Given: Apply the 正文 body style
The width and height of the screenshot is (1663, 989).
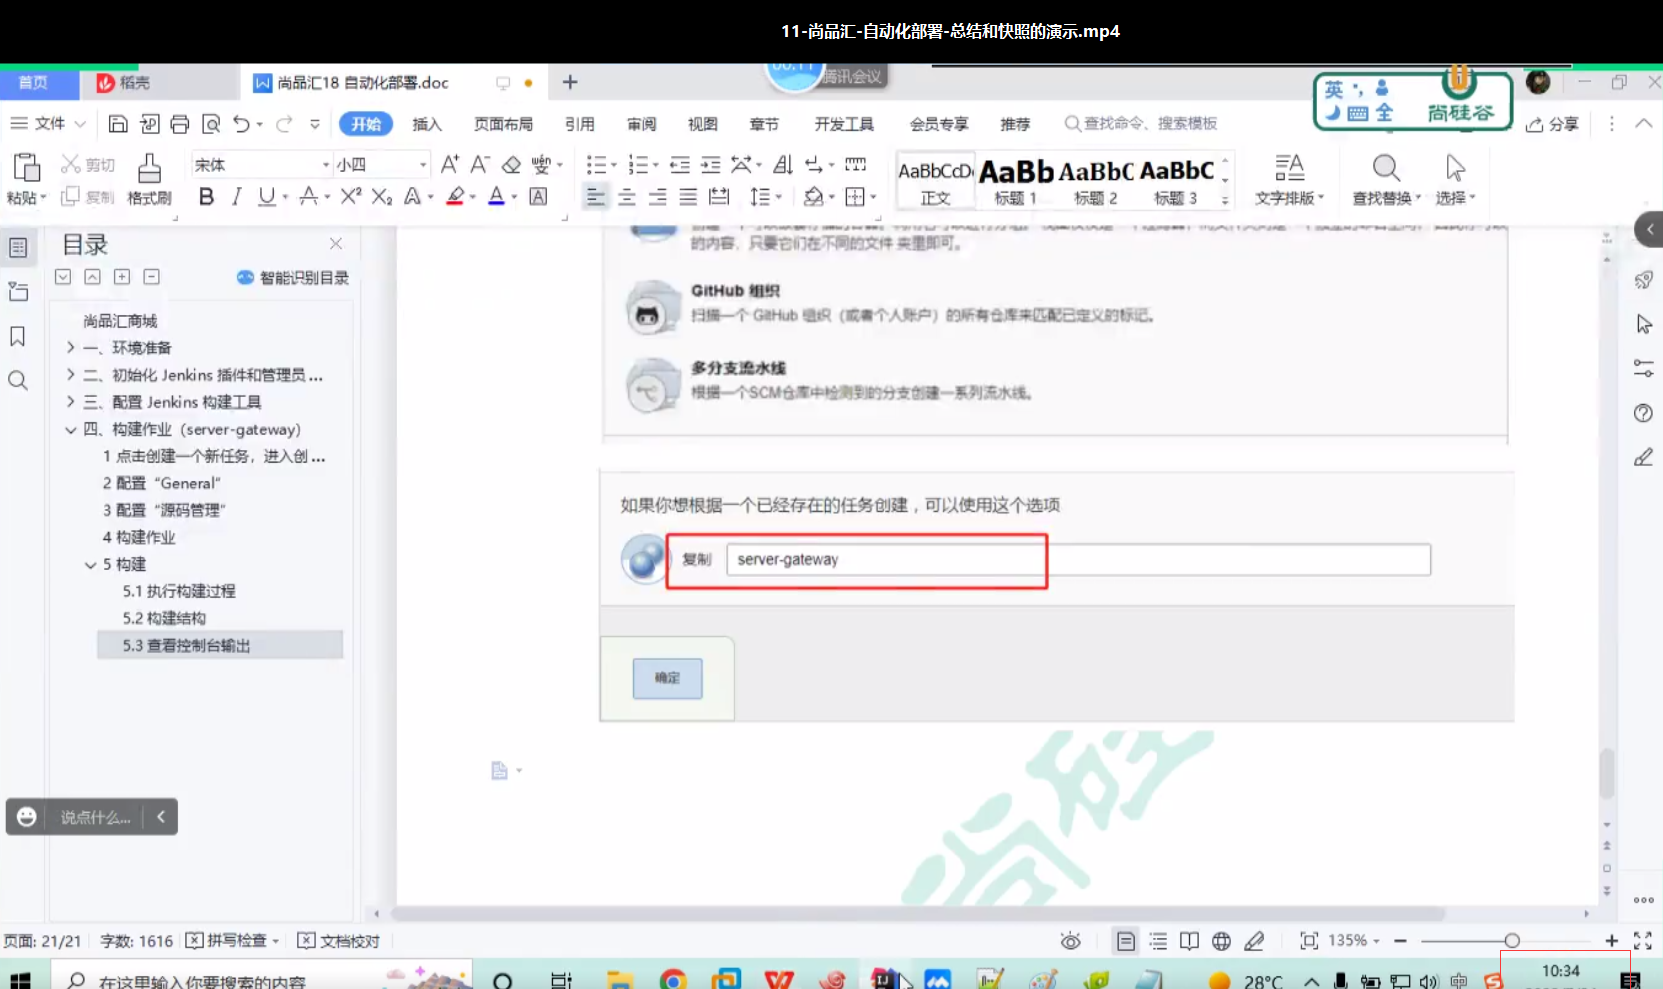Looking at the screenshot, I should (935, 180).
